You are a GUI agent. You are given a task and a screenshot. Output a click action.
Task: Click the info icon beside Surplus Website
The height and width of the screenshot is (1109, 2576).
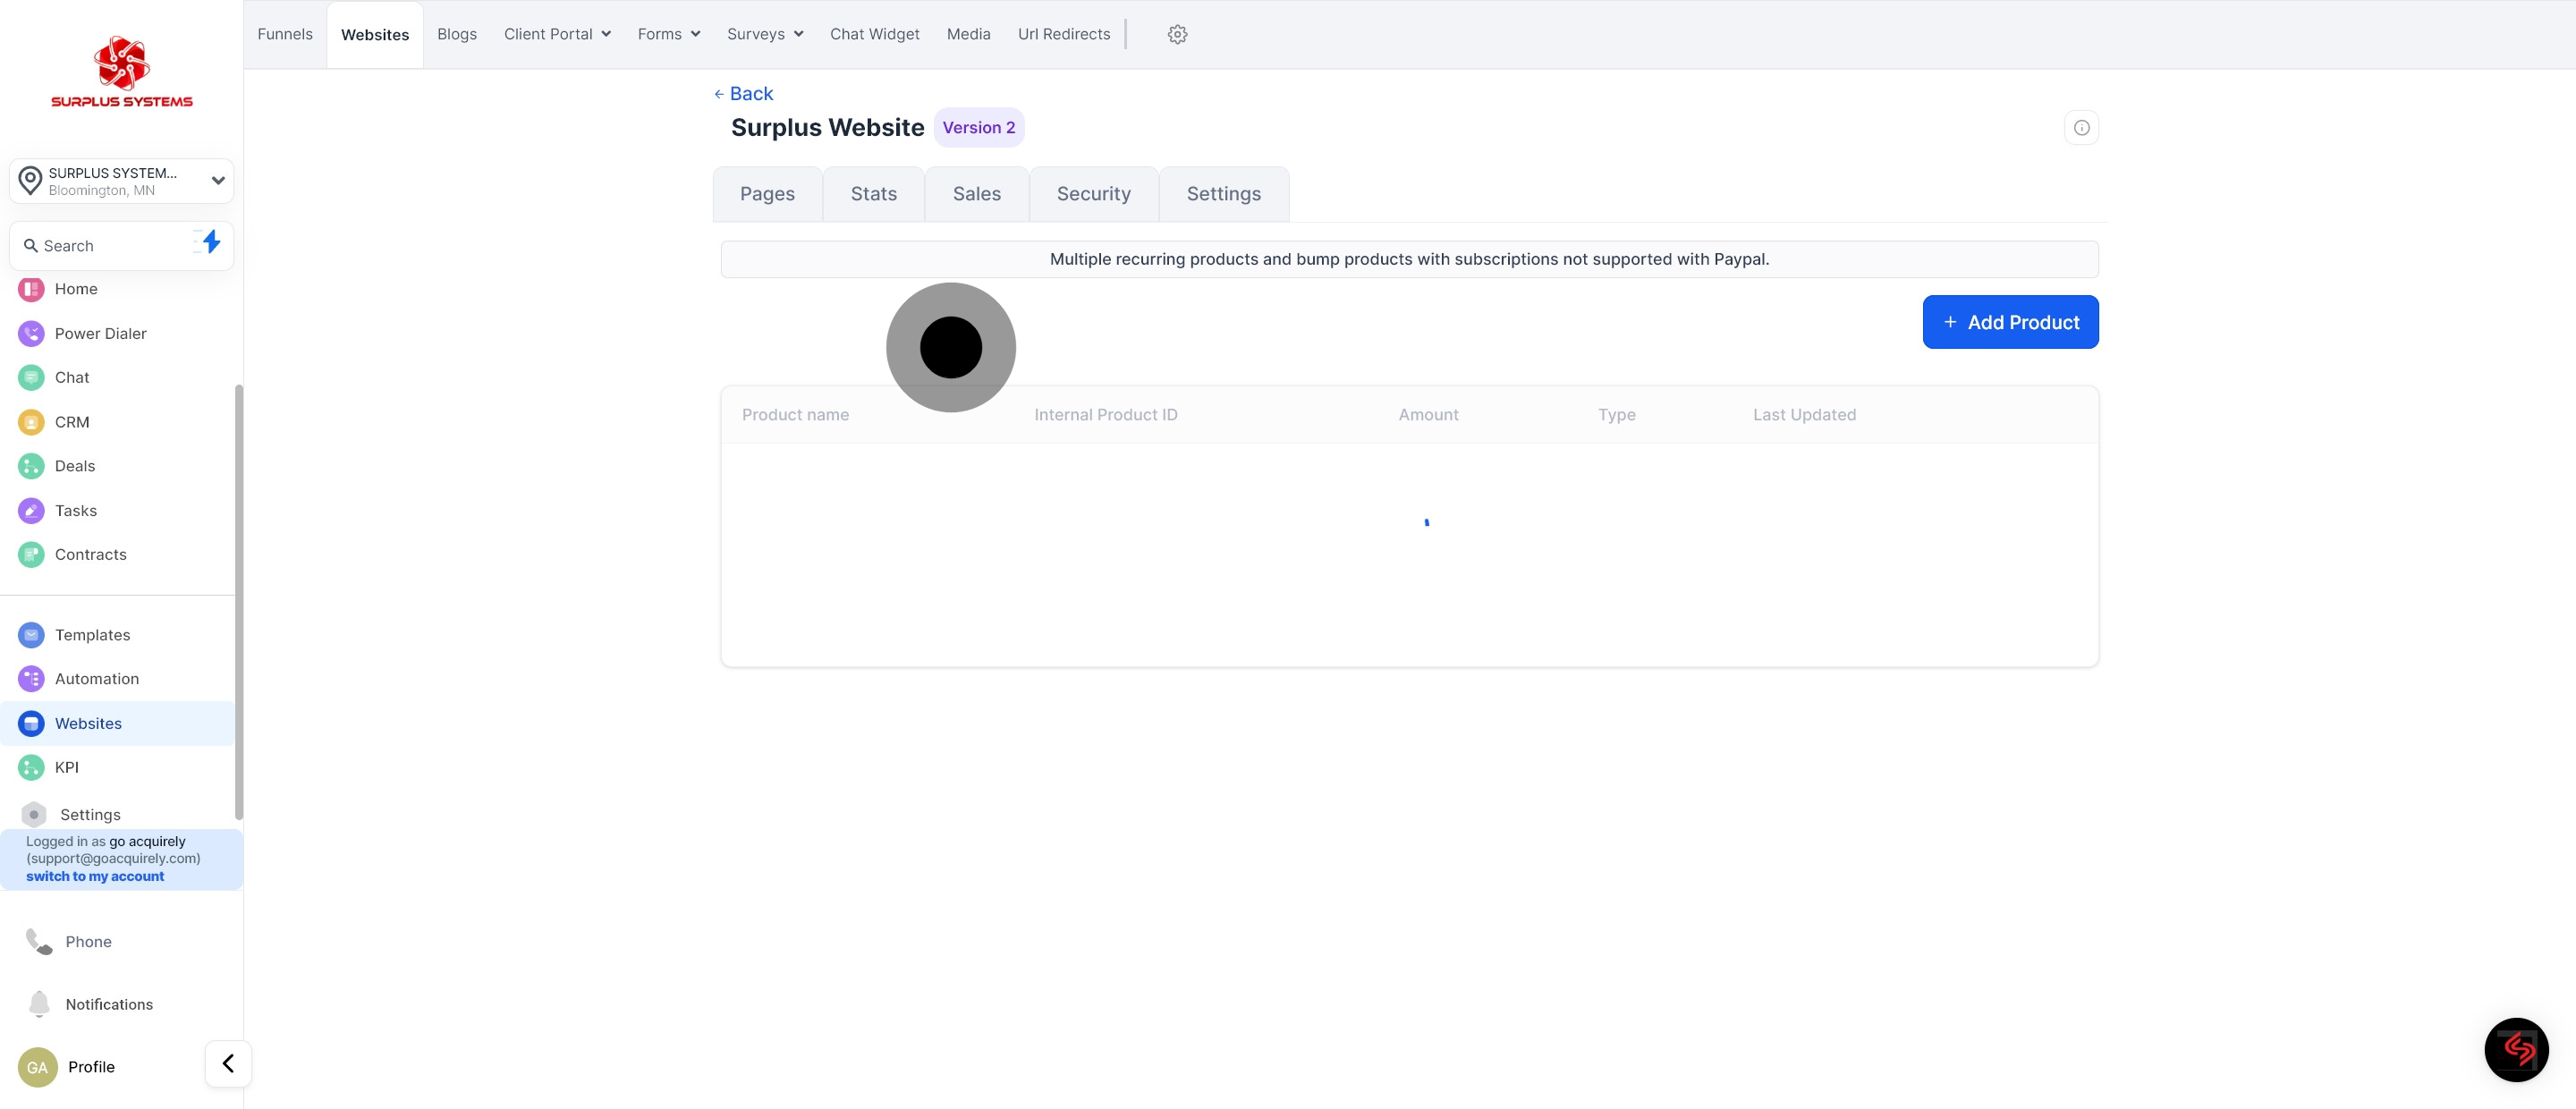click(x=2081, y=128)
